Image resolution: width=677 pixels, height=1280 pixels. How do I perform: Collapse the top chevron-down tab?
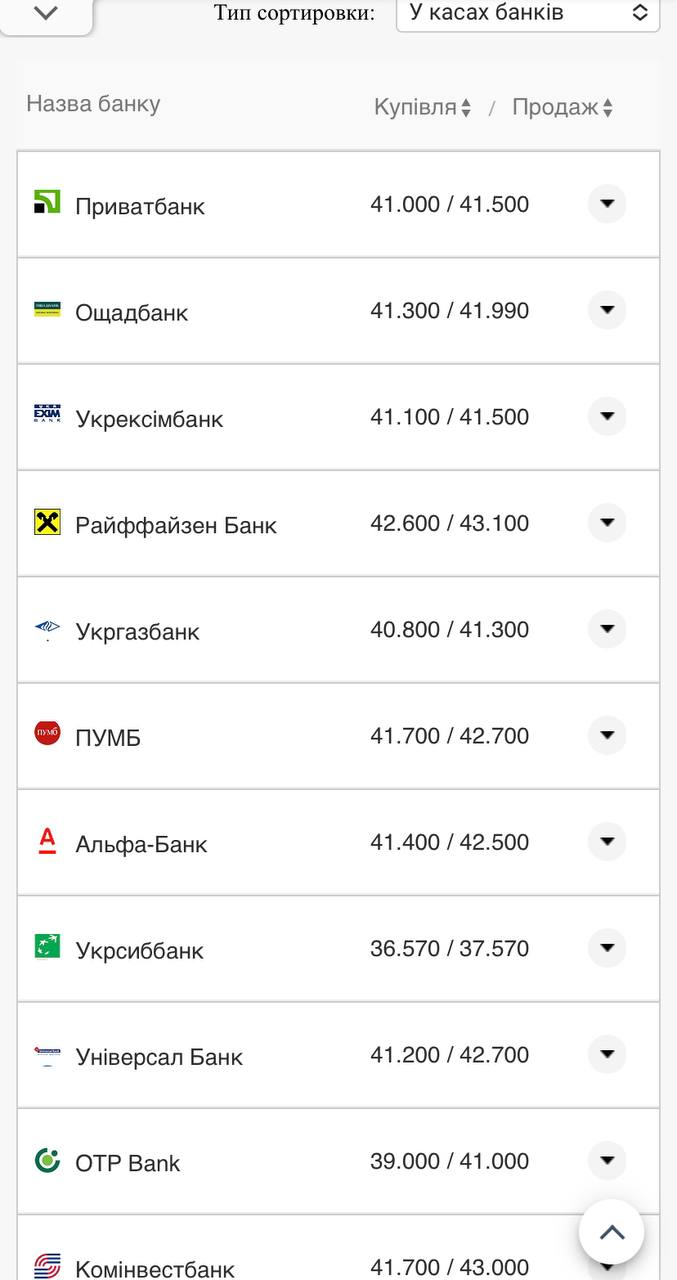pyautogui.click(x=46, y=13)
